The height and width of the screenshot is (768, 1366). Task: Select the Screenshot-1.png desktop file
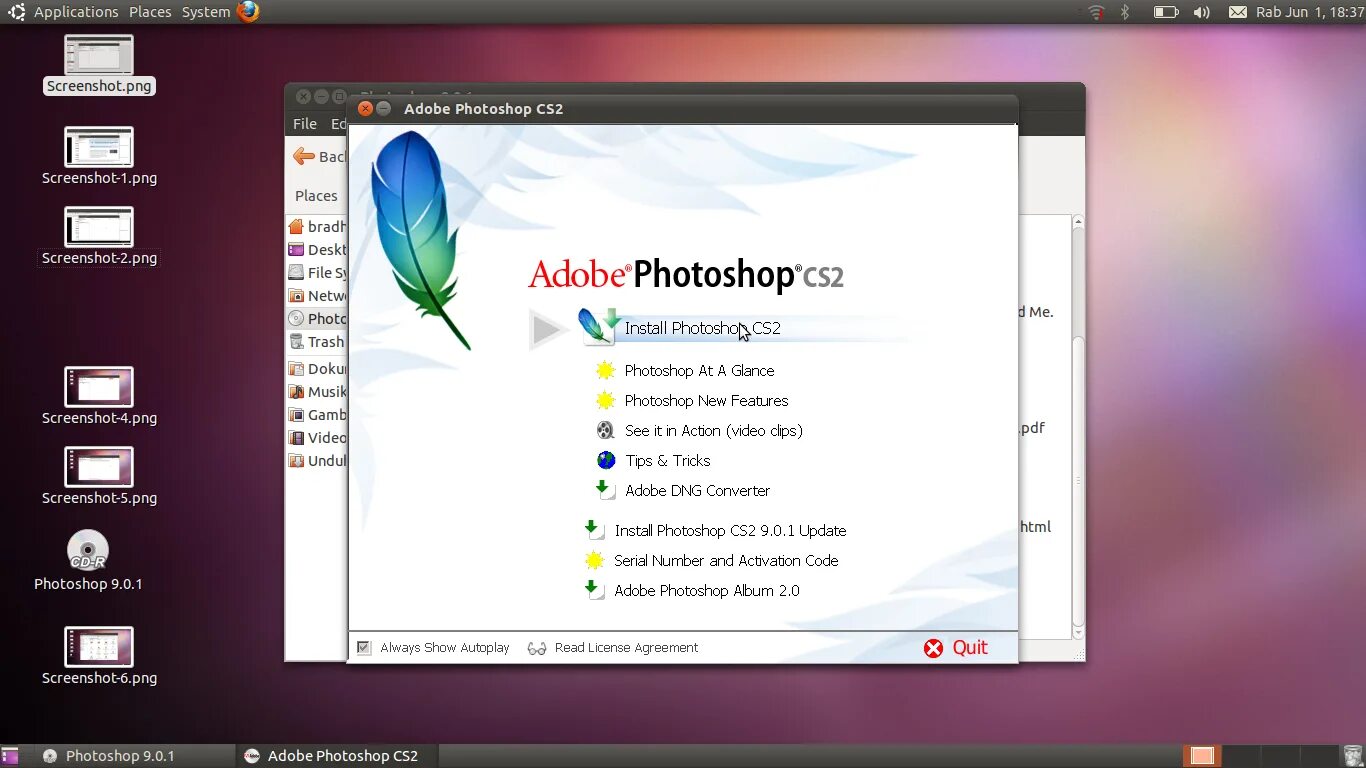point(99,147)
